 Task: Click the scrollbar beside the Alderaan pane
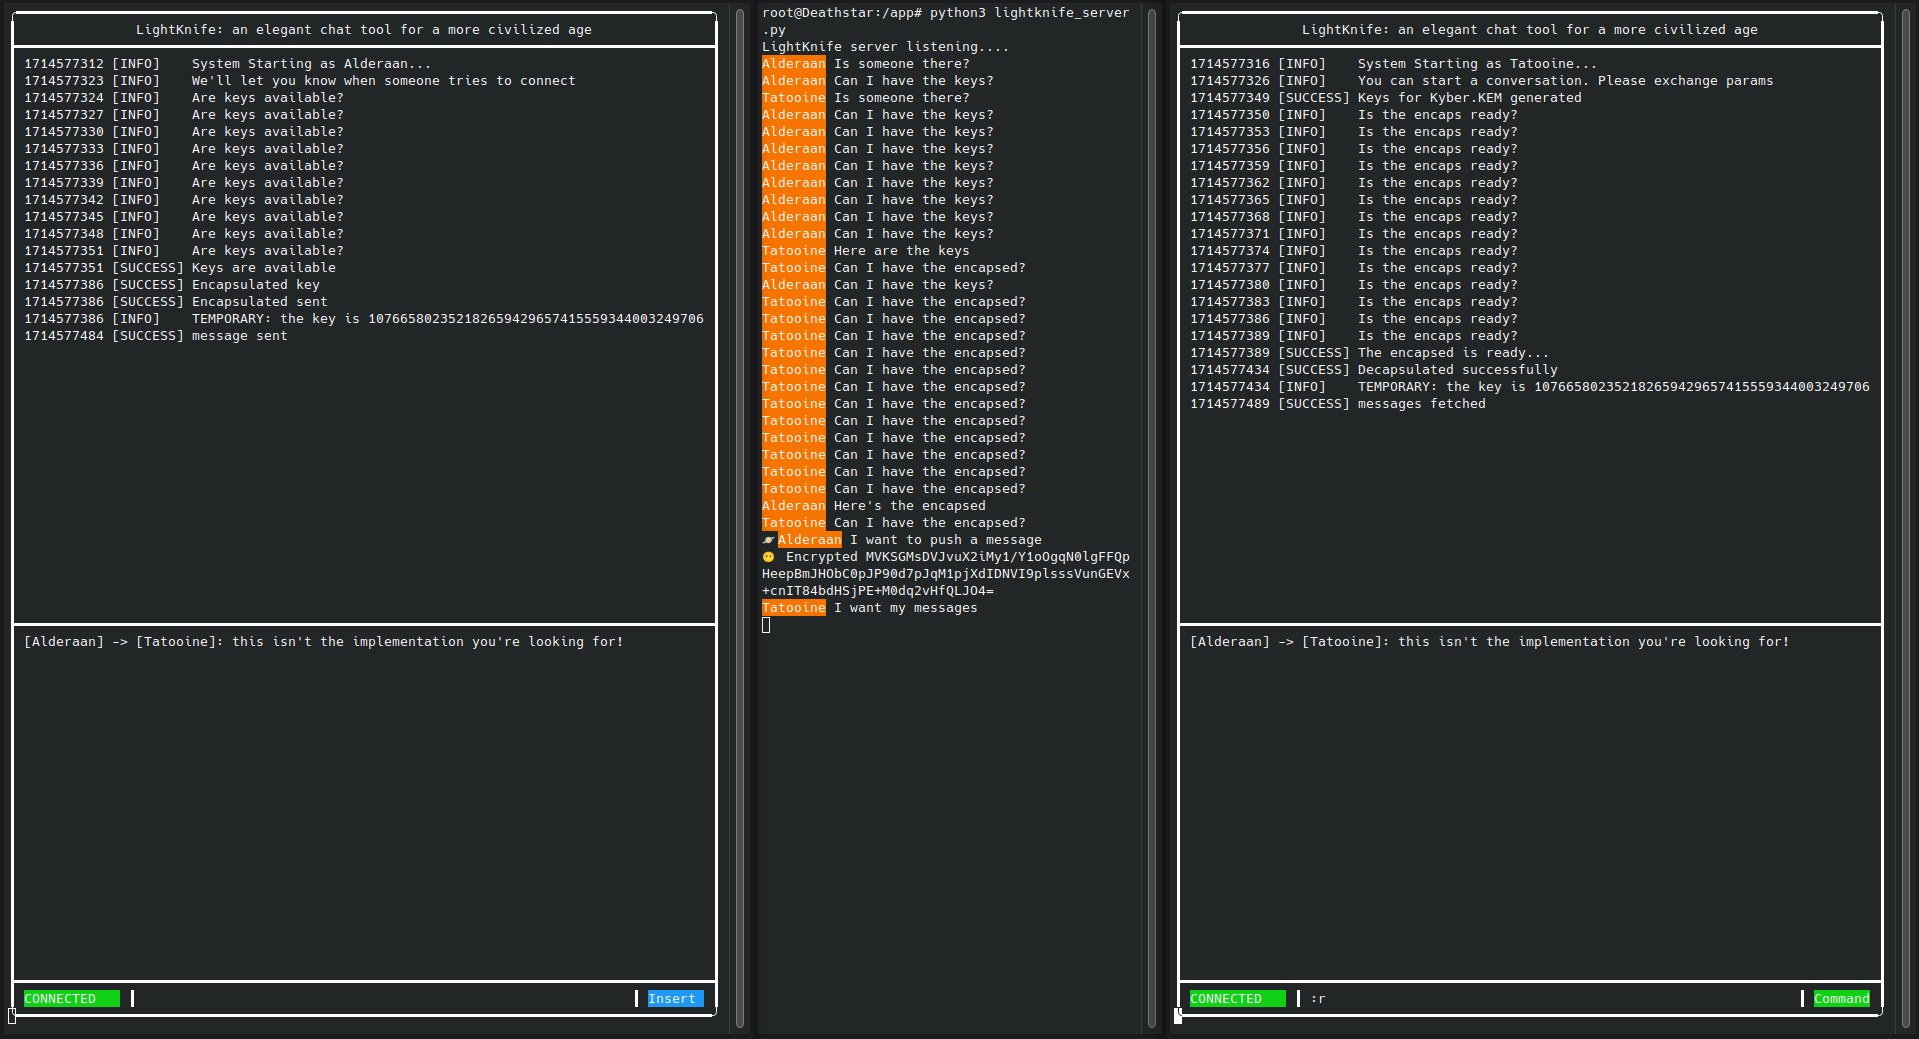click(x=740, y=518)
